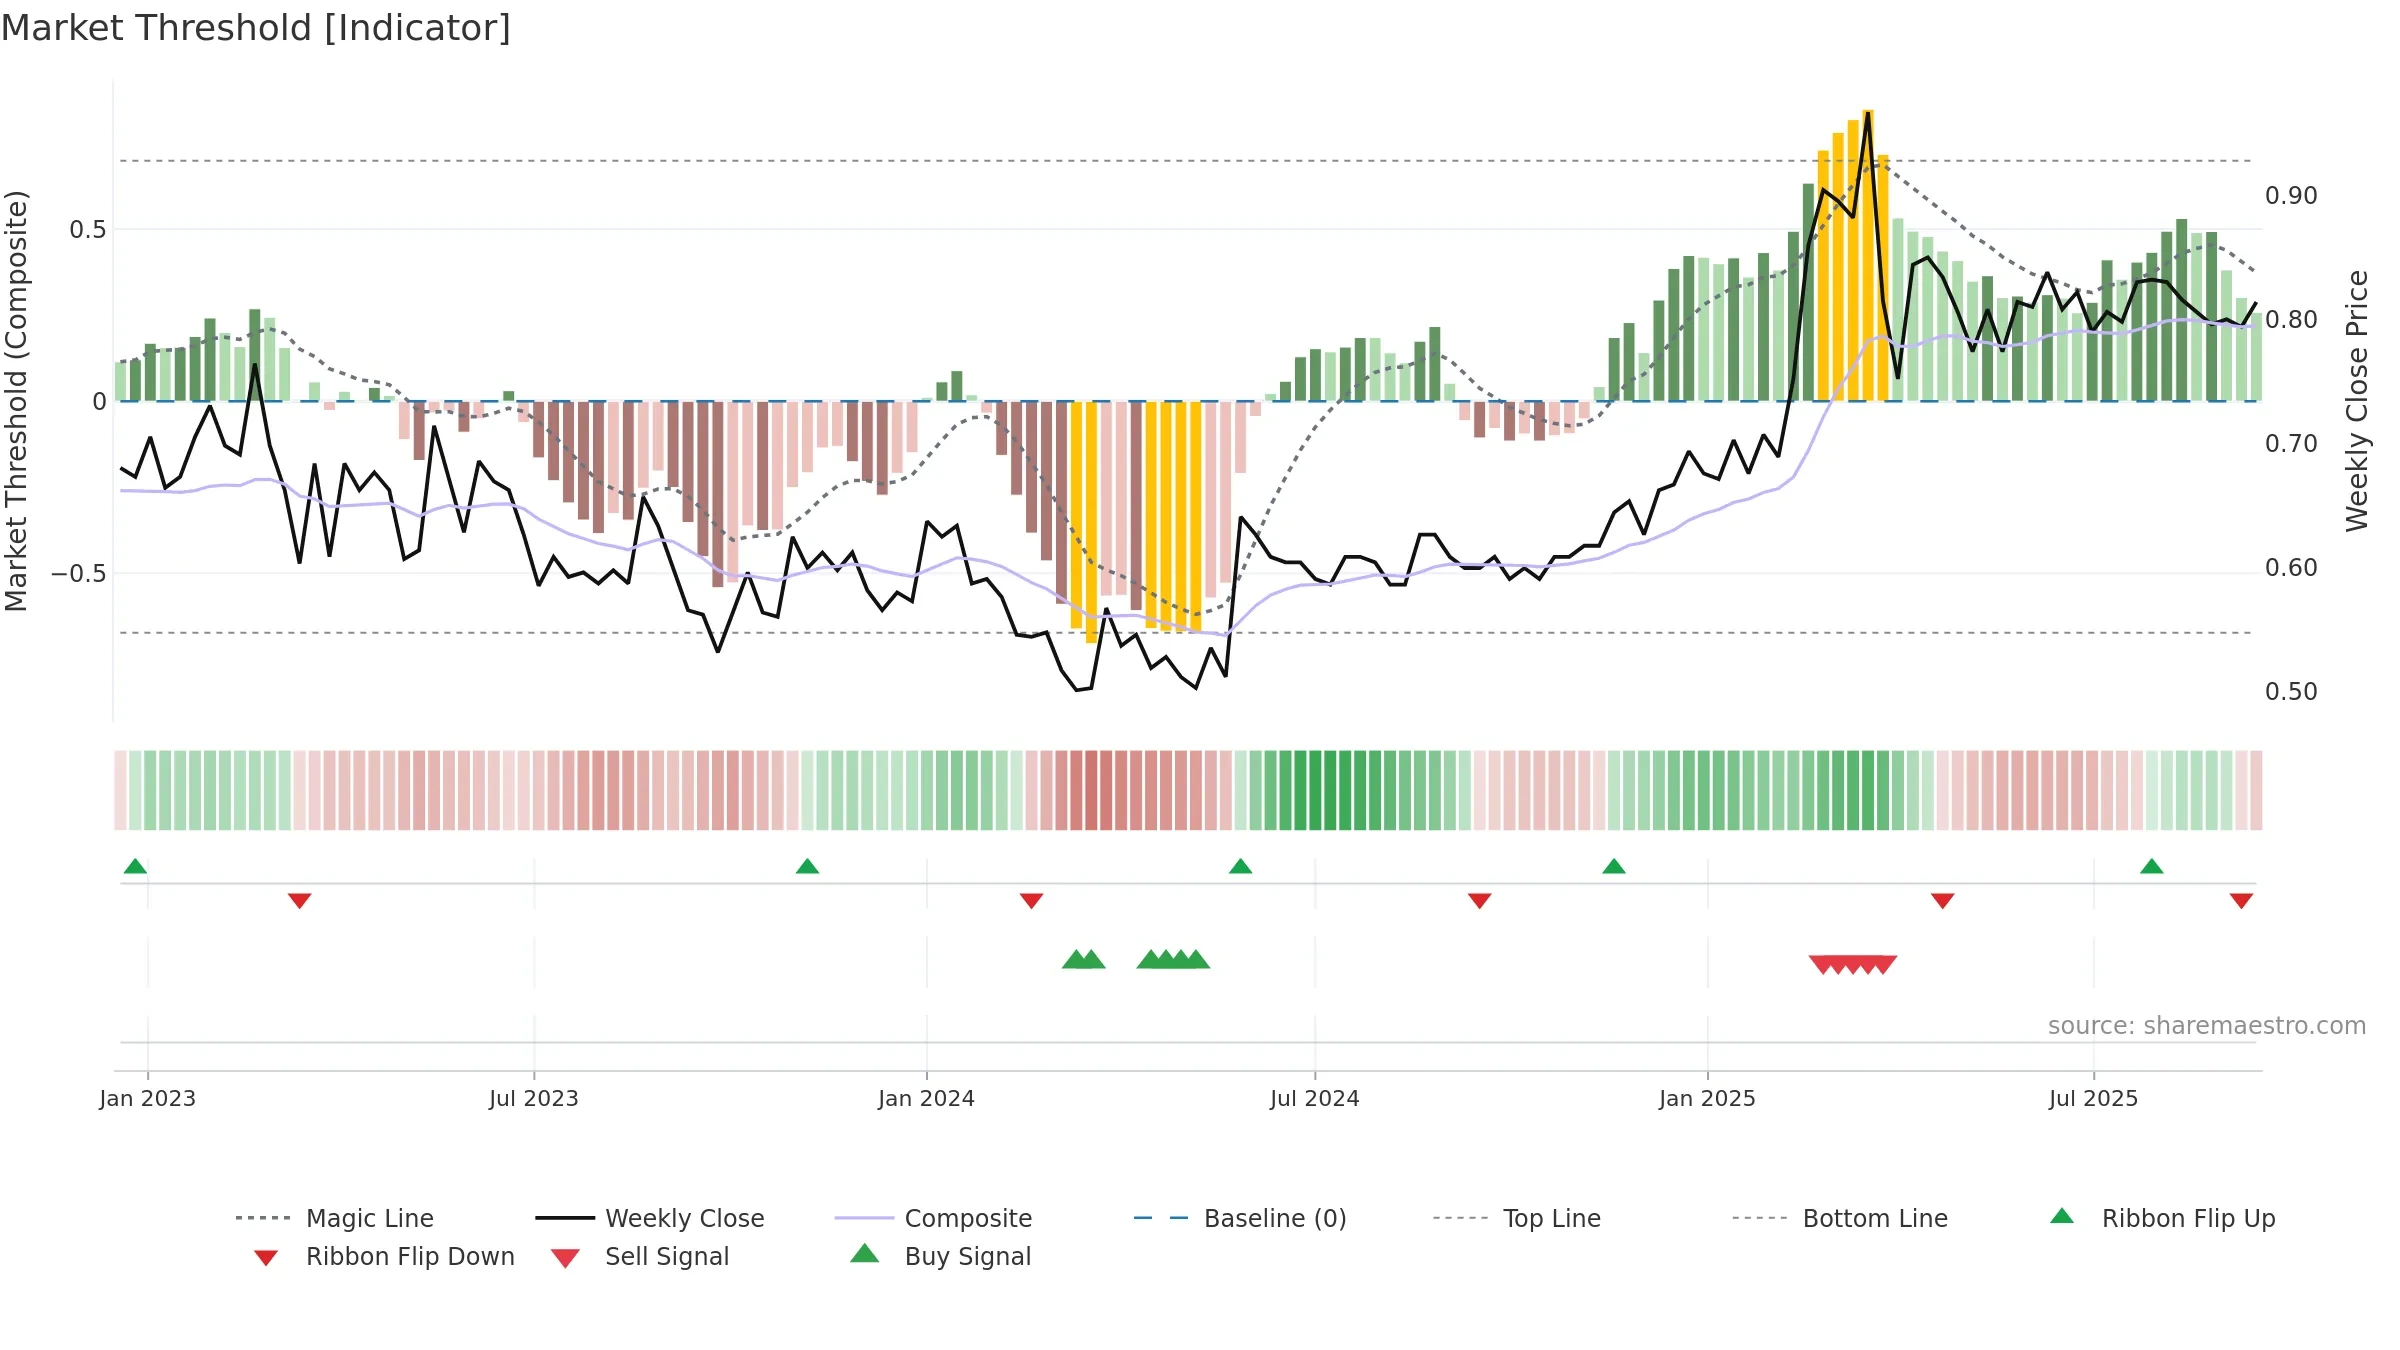Toggle the Weekly Close legend entry
2400x1350 pixels.
[x=649, y=1218]
